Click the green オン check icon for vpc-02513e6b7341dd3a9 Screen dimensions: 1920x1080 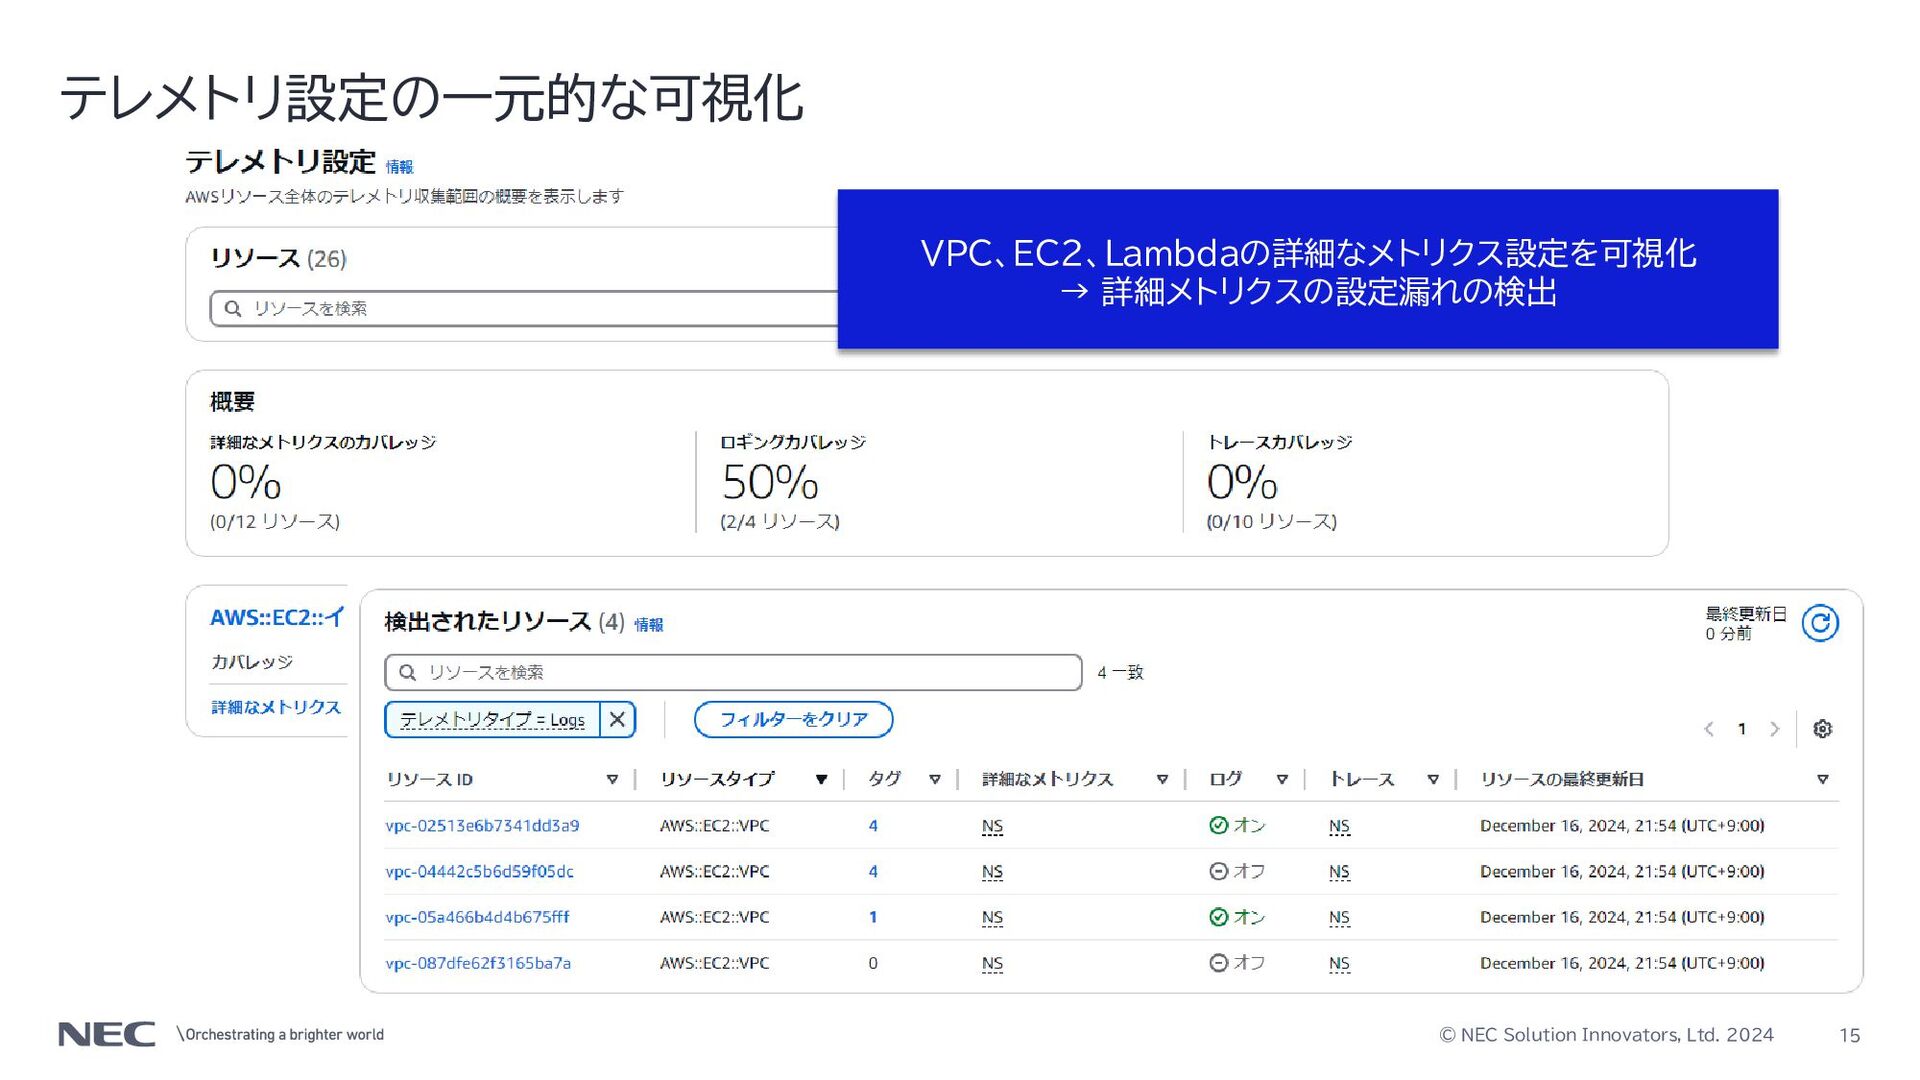pos(1218,825)
